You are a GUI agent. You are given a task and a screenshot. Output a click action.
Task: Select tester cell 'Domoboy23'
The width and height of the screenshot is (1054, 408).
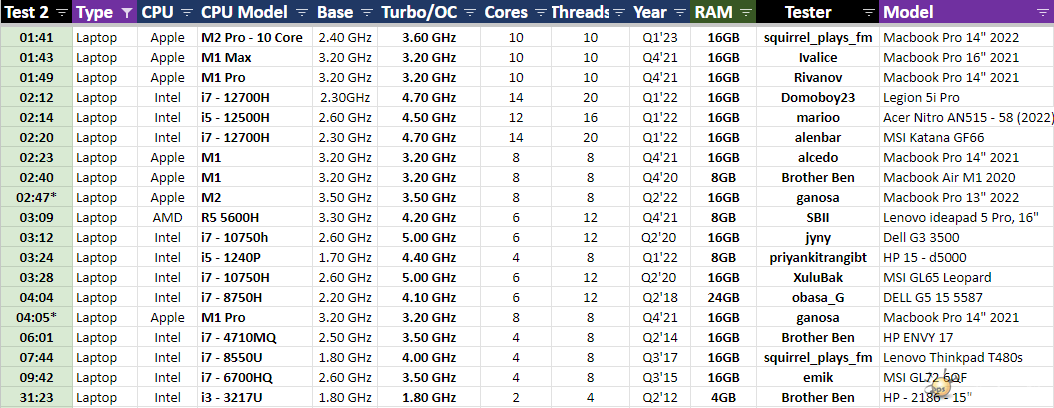tap(818, 97)
